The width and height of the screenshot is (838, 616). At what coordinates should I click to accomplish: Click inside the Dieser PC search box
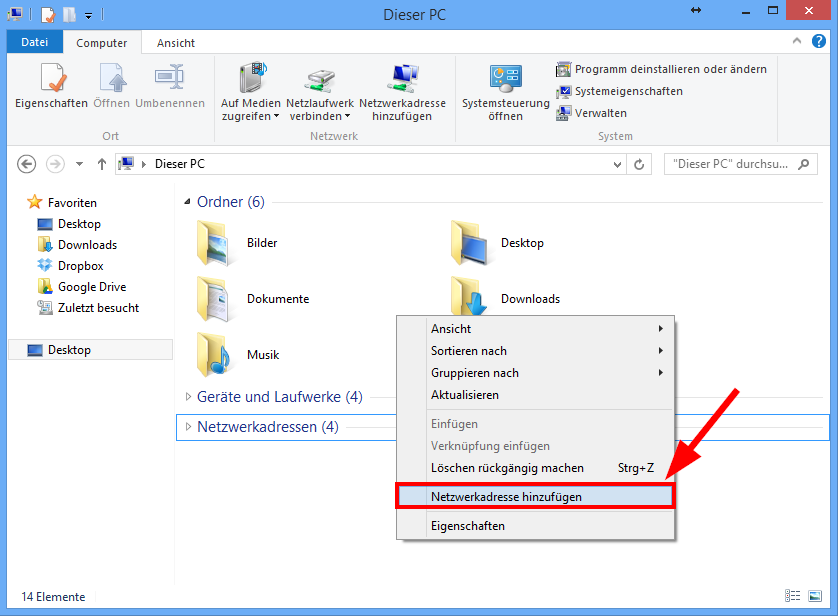point(730,163)
